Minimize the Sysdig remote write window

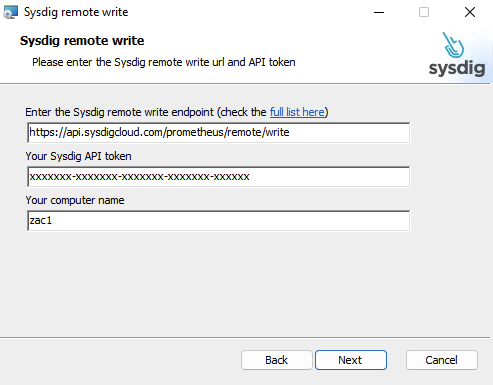coord(379,13)
